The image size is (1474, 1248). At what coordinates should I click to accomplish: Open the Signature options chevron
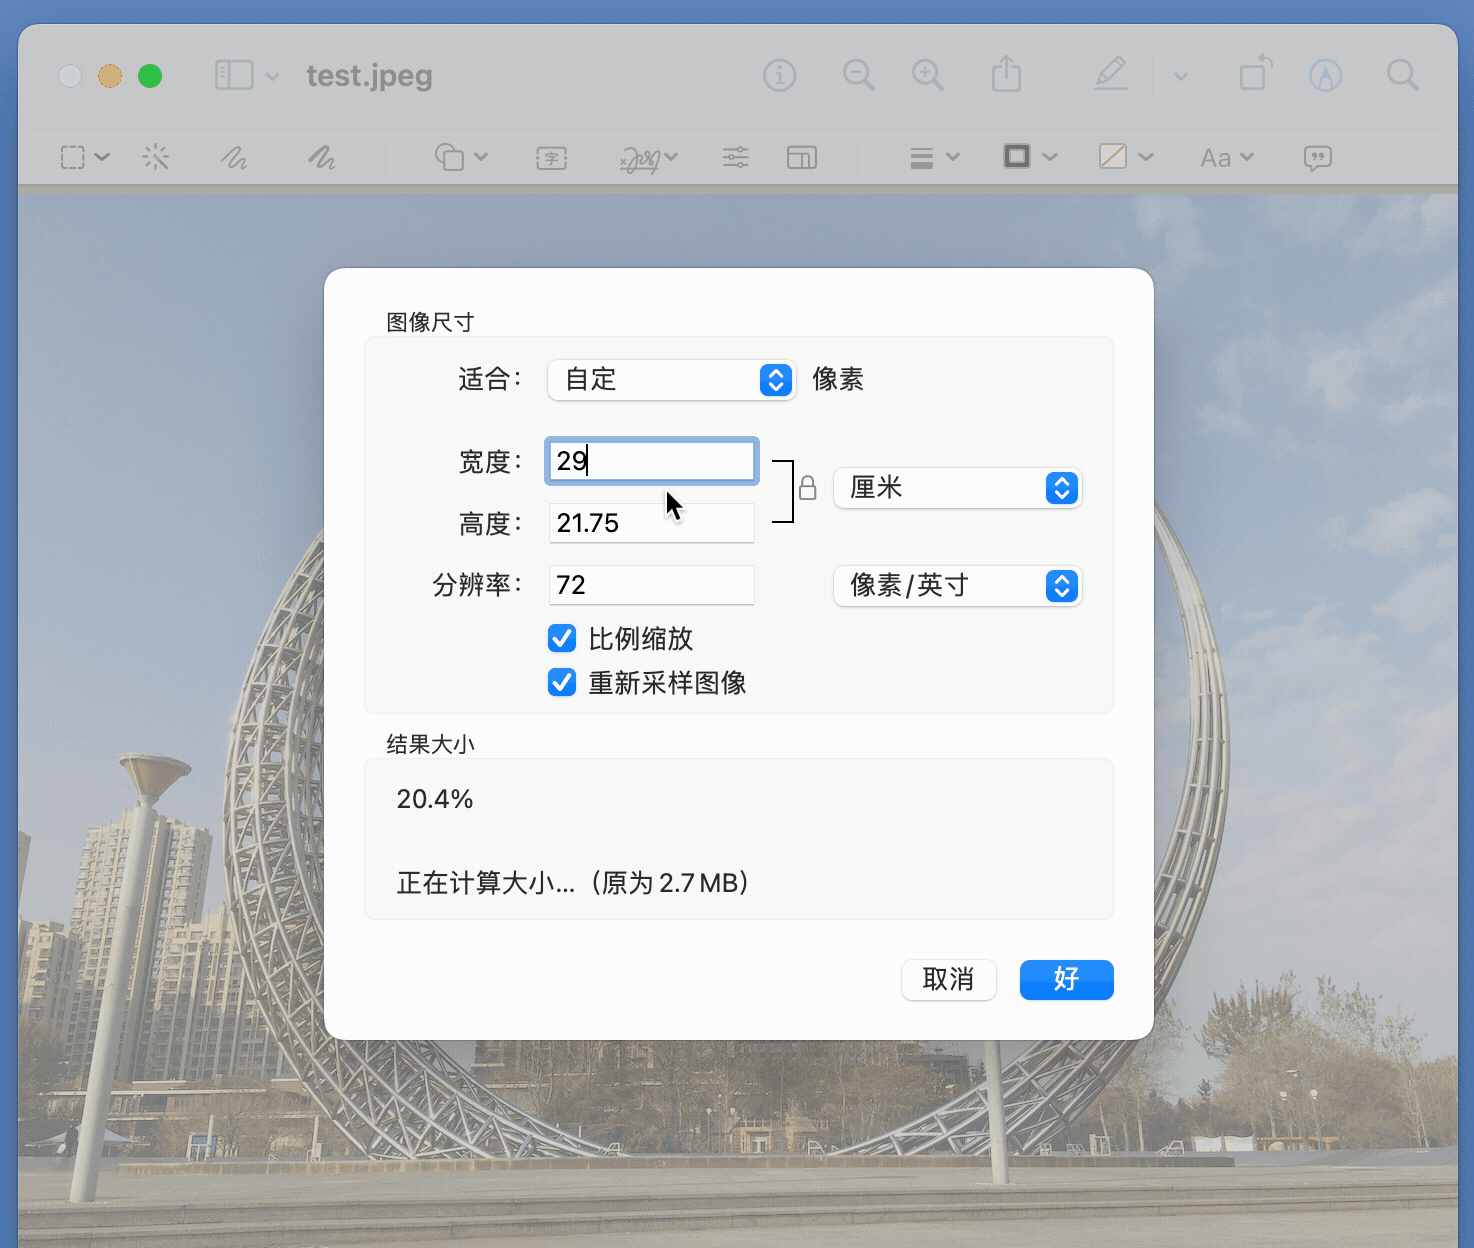(671, 157)
